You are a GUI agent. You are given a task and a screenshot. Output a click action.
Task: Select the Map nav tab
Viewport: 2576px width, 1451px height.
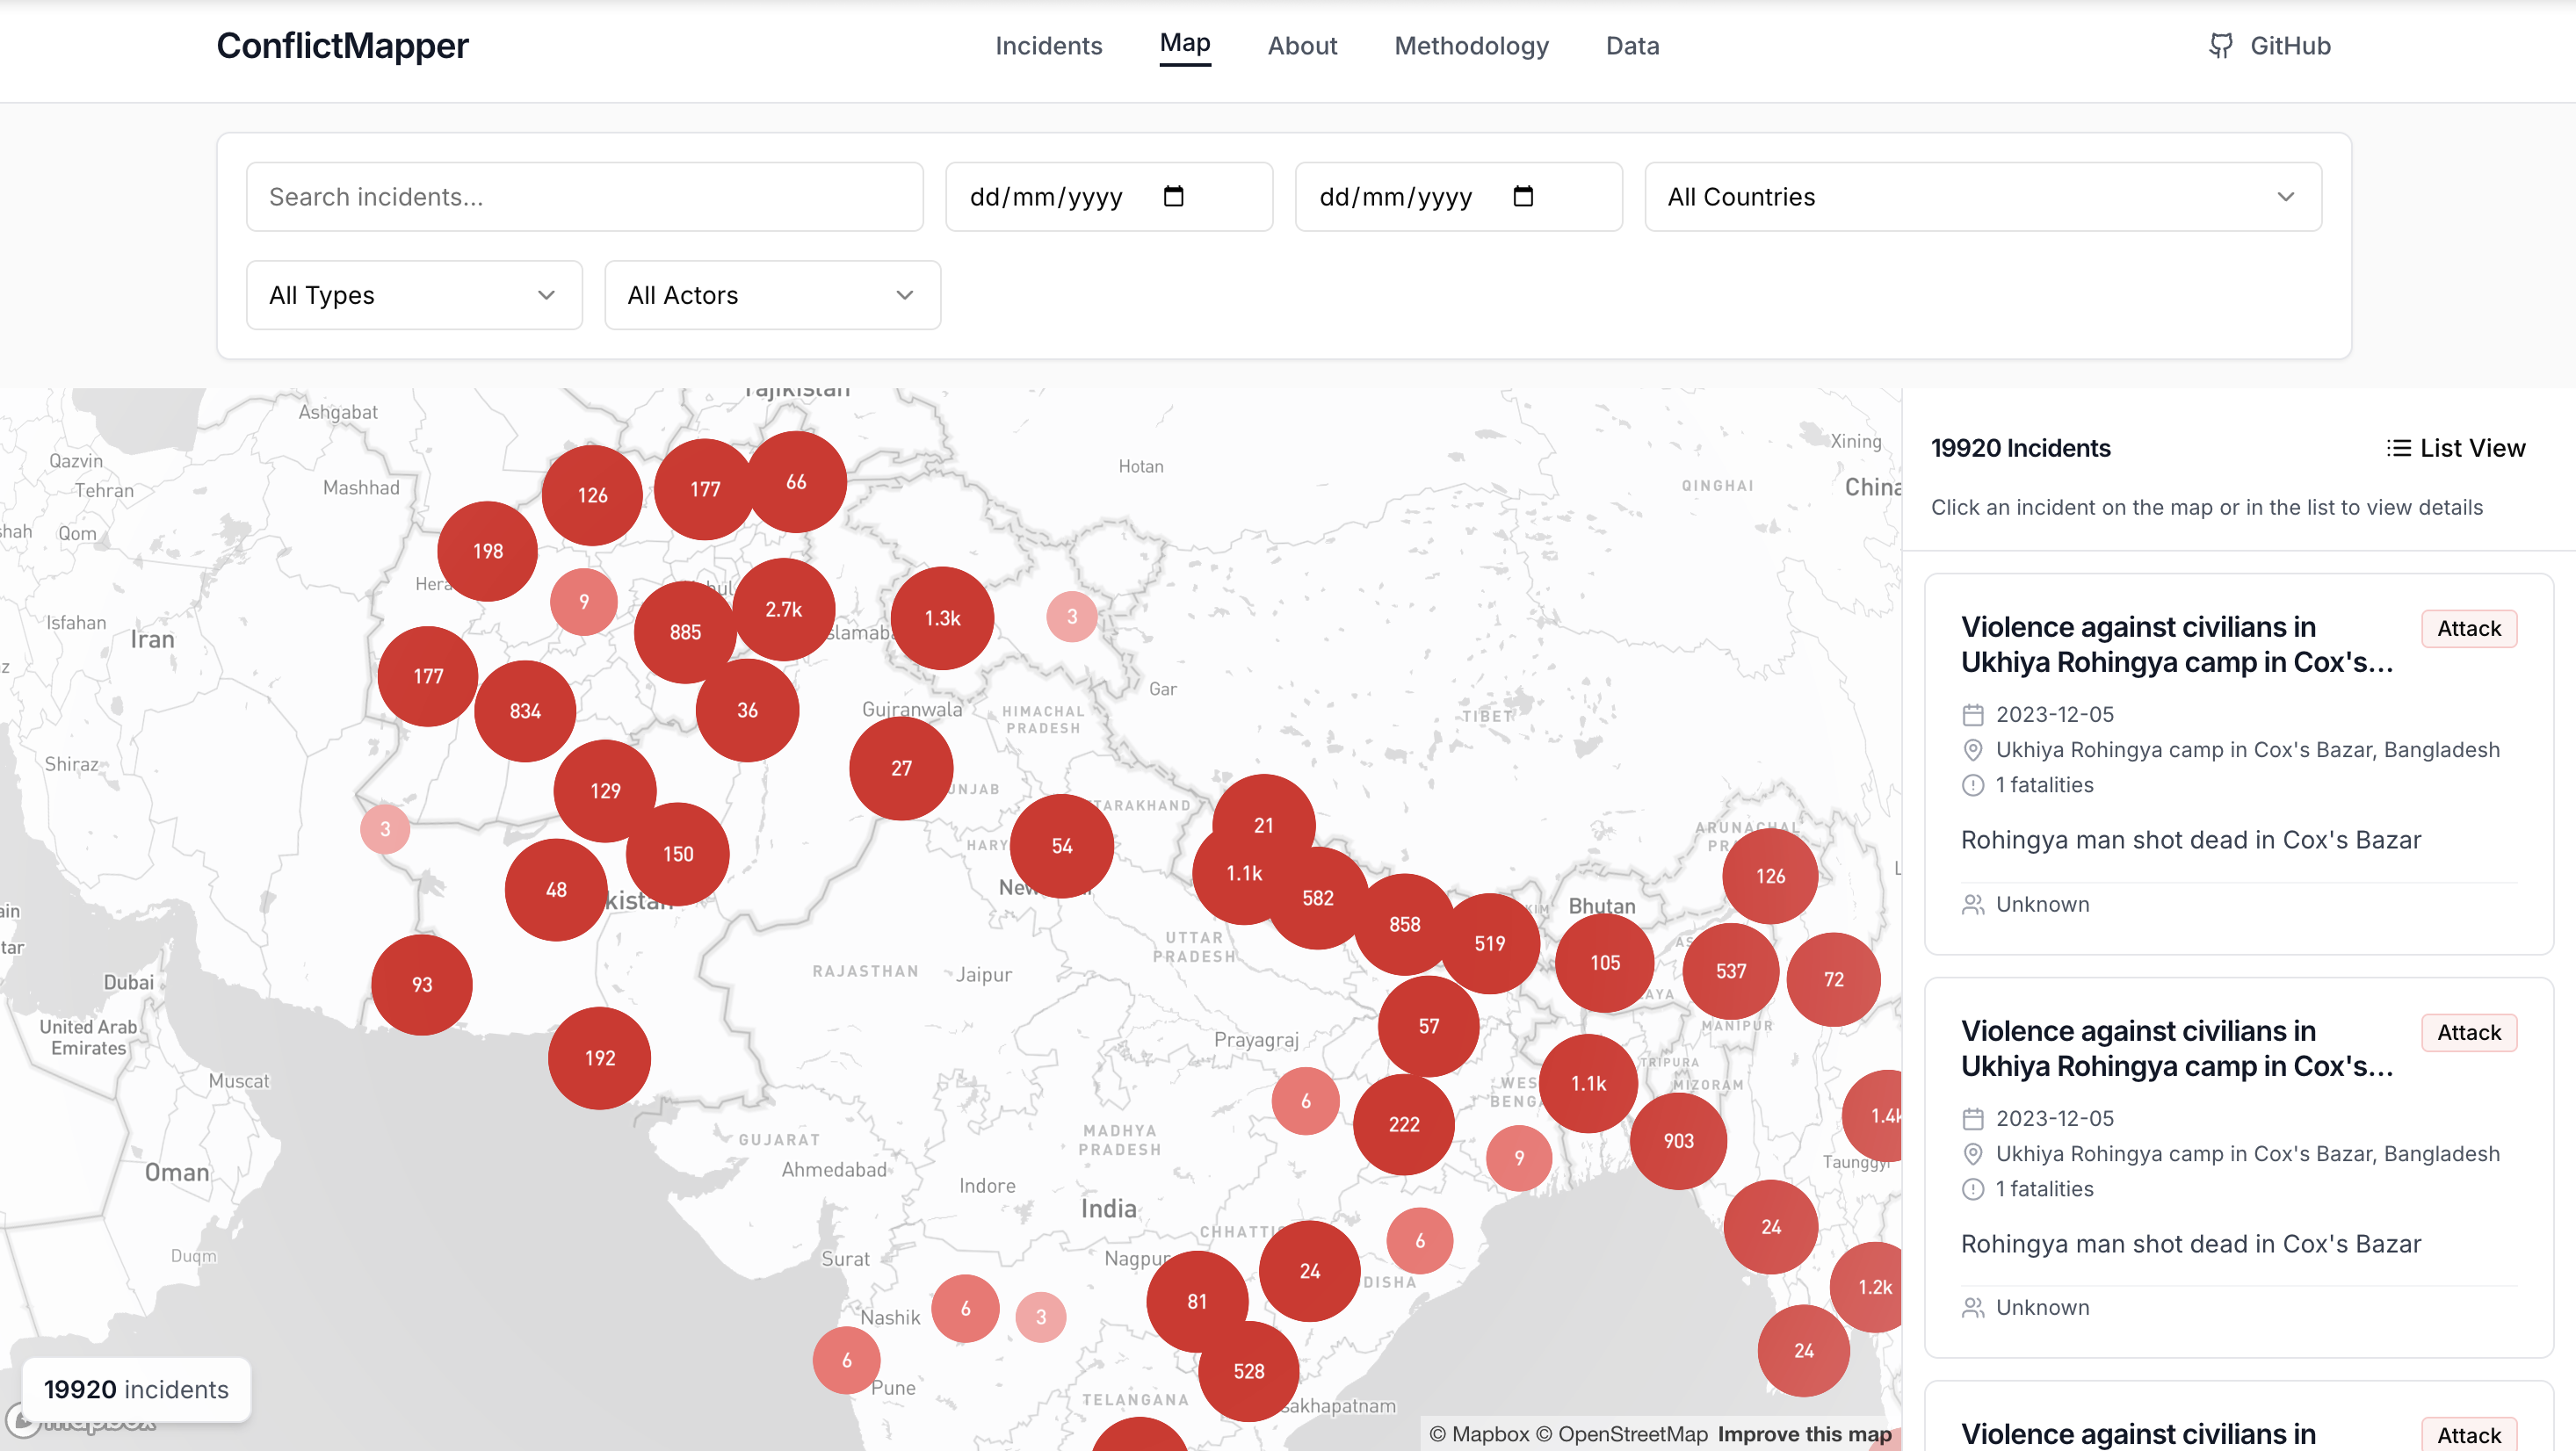(1185, 44)
